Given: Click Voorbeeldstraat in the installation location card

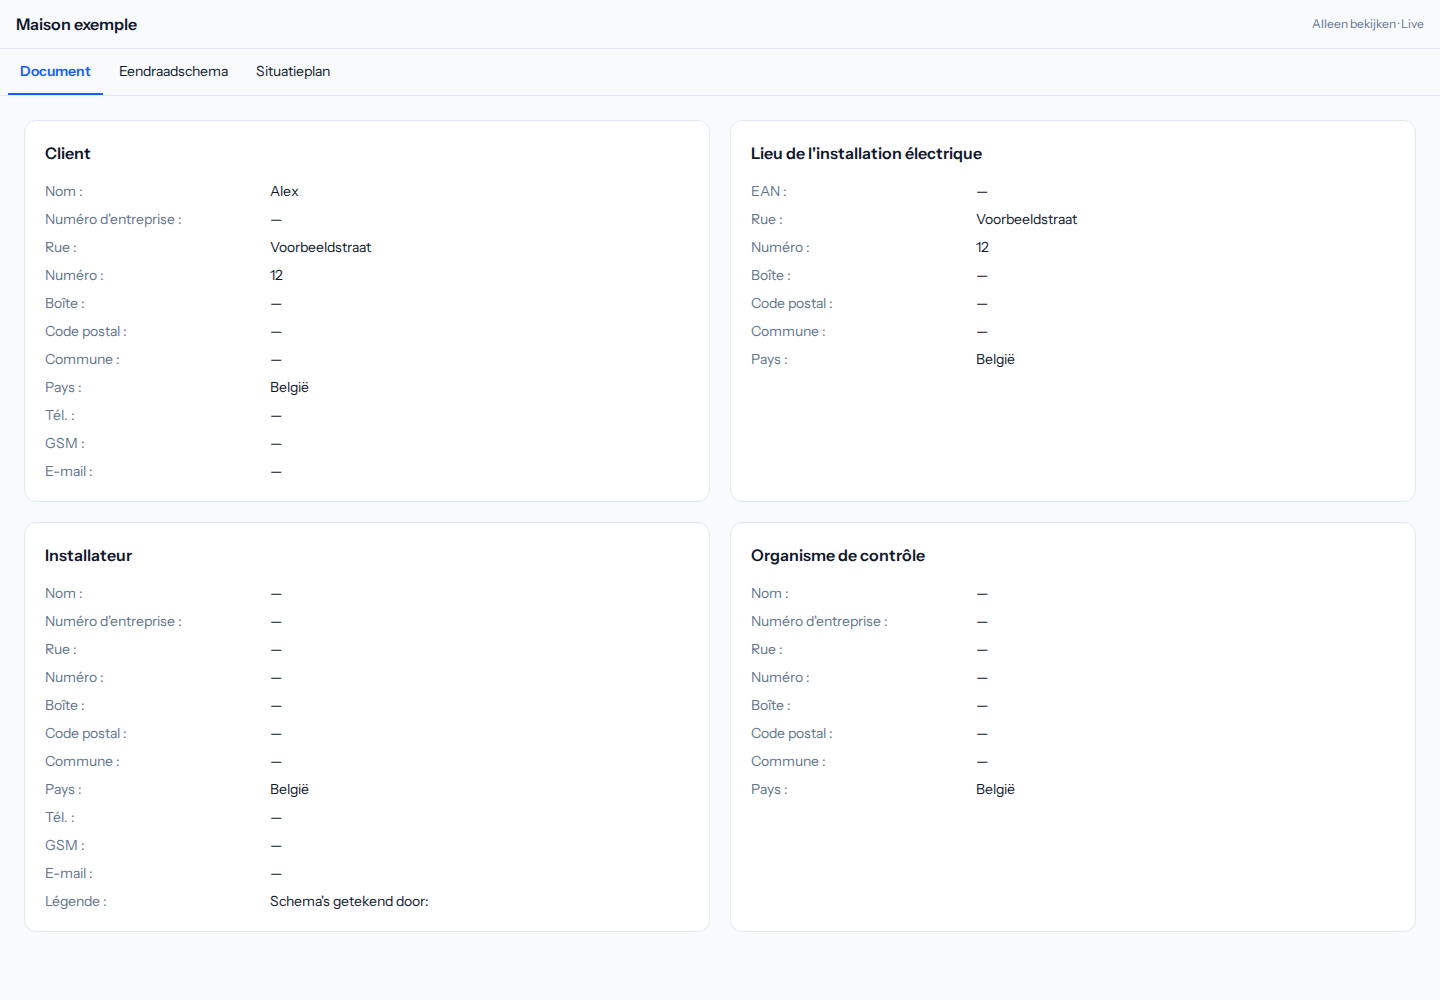Looking at the screenshot, I should tap(1026, 219).
